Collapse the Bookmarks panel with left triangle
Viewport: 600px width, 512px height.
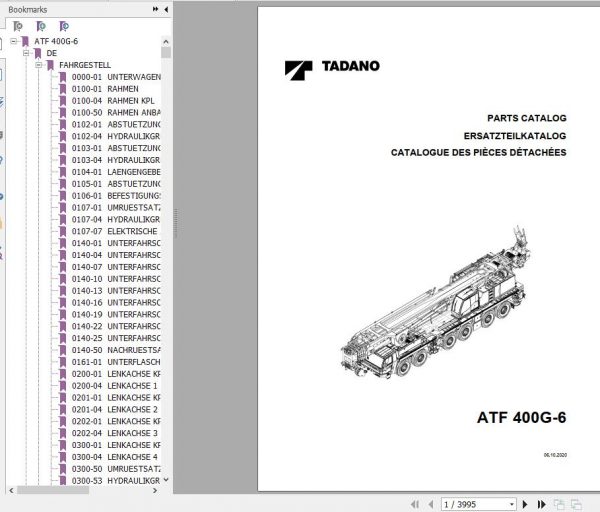166,9
